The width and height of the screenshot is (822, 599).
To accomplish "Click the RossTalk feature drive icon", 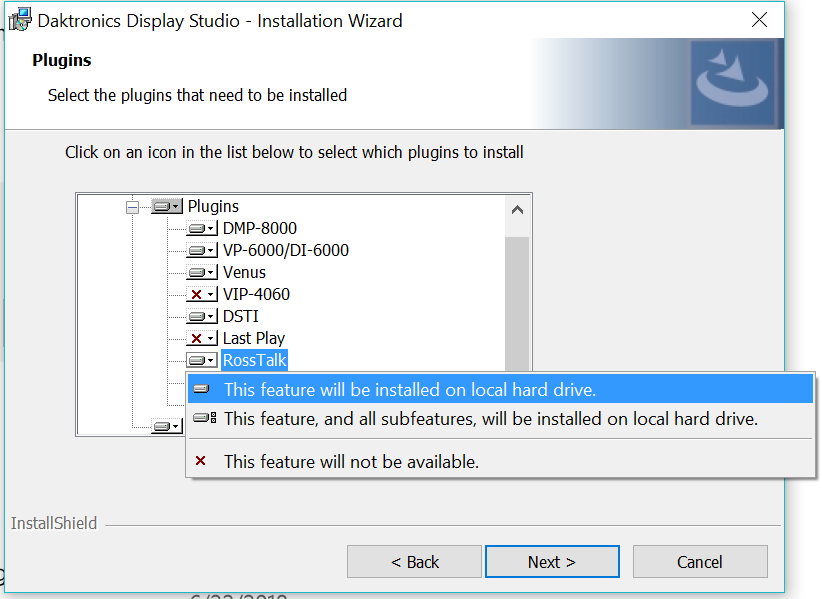I will (202, 360).
